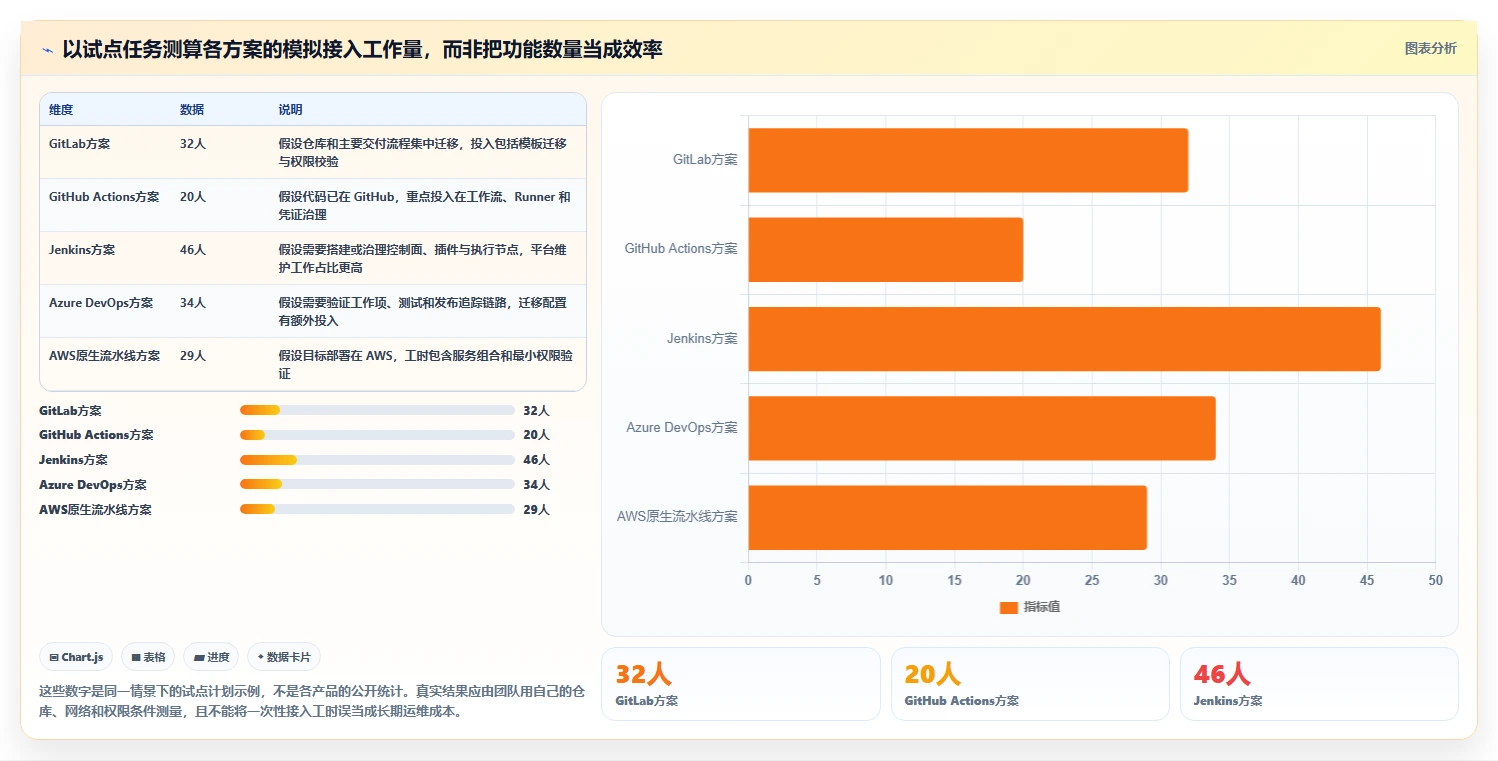Click the 46人 value in the table

(x=193, y=250)
